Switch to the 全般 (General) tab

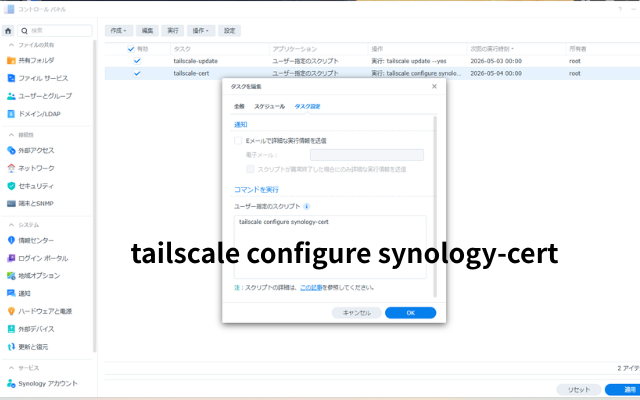tap(239, 106)
